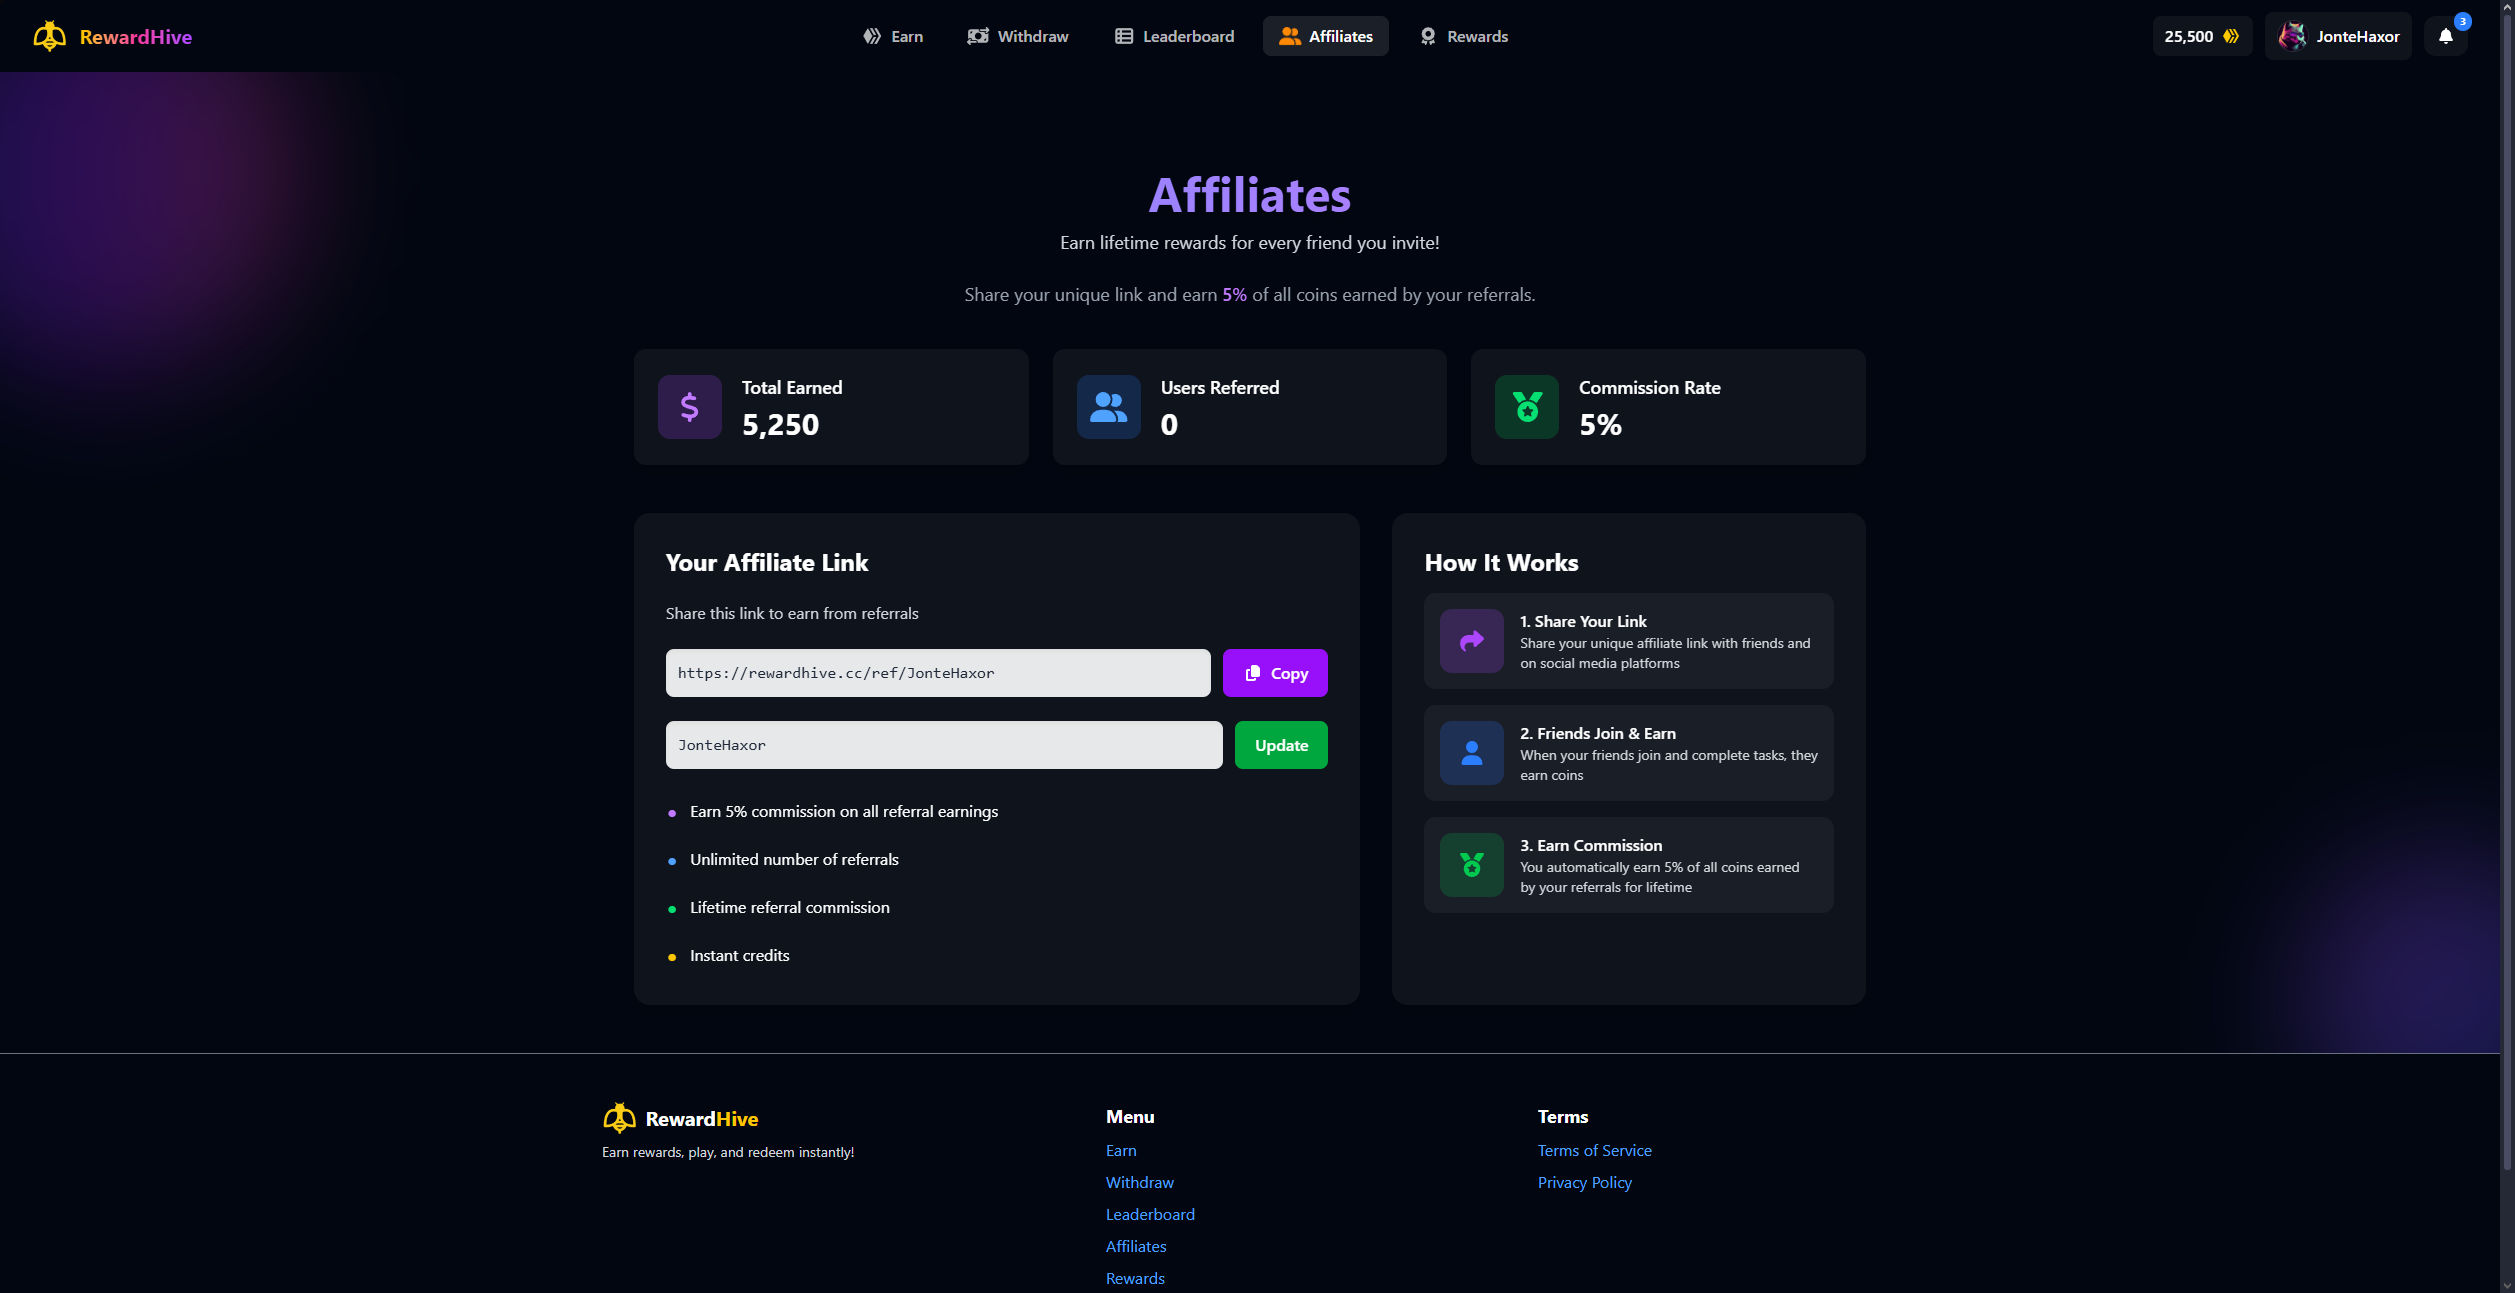Click the Share Your Link arrow icon

[1470, 641]
